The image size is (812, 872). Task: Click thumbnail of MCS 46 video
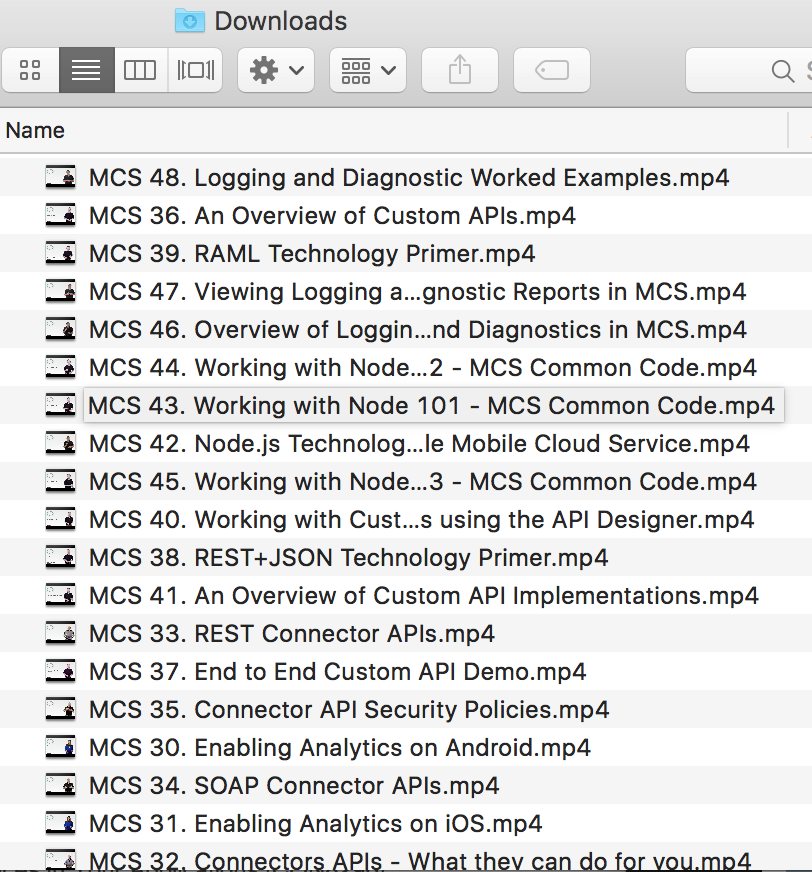click(x=60, y=329)
